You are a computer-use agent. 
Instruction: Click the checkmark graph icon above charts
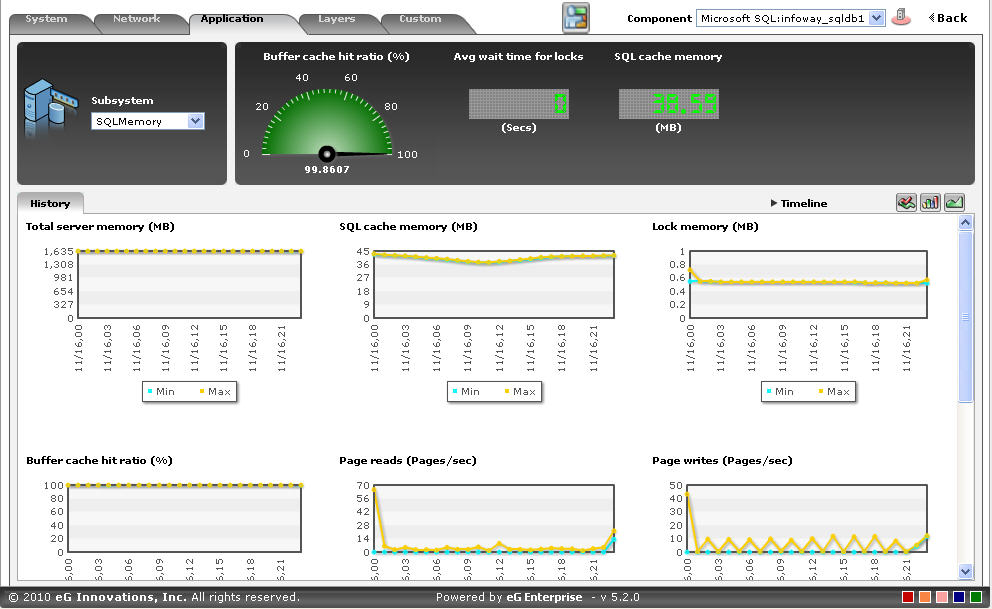[x=906, y=202]
